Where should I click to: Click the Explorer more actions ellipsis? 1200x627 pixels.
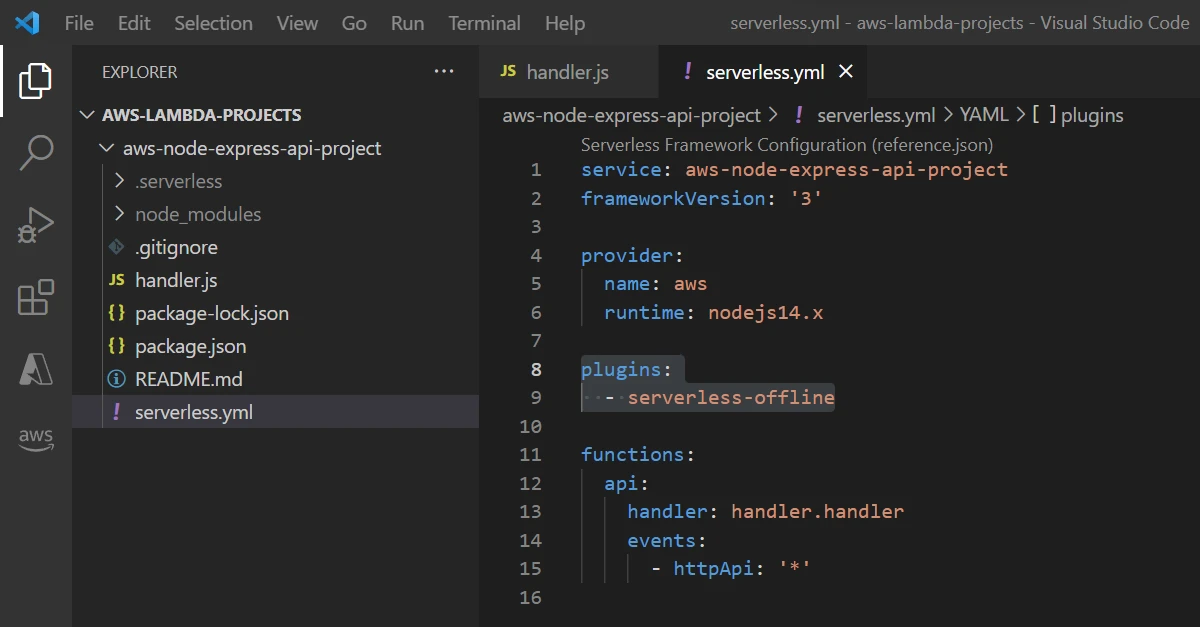tap(443, 72)
